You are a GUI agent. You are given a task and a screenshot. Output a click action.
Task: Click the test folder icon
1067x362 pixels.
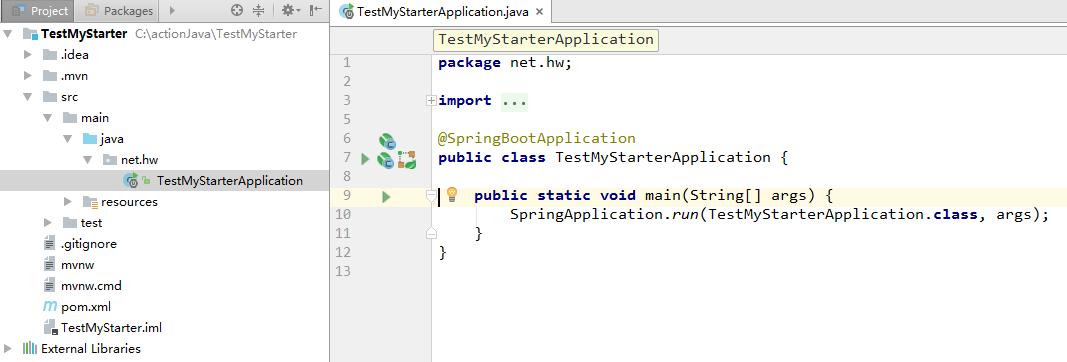(69, 223)
